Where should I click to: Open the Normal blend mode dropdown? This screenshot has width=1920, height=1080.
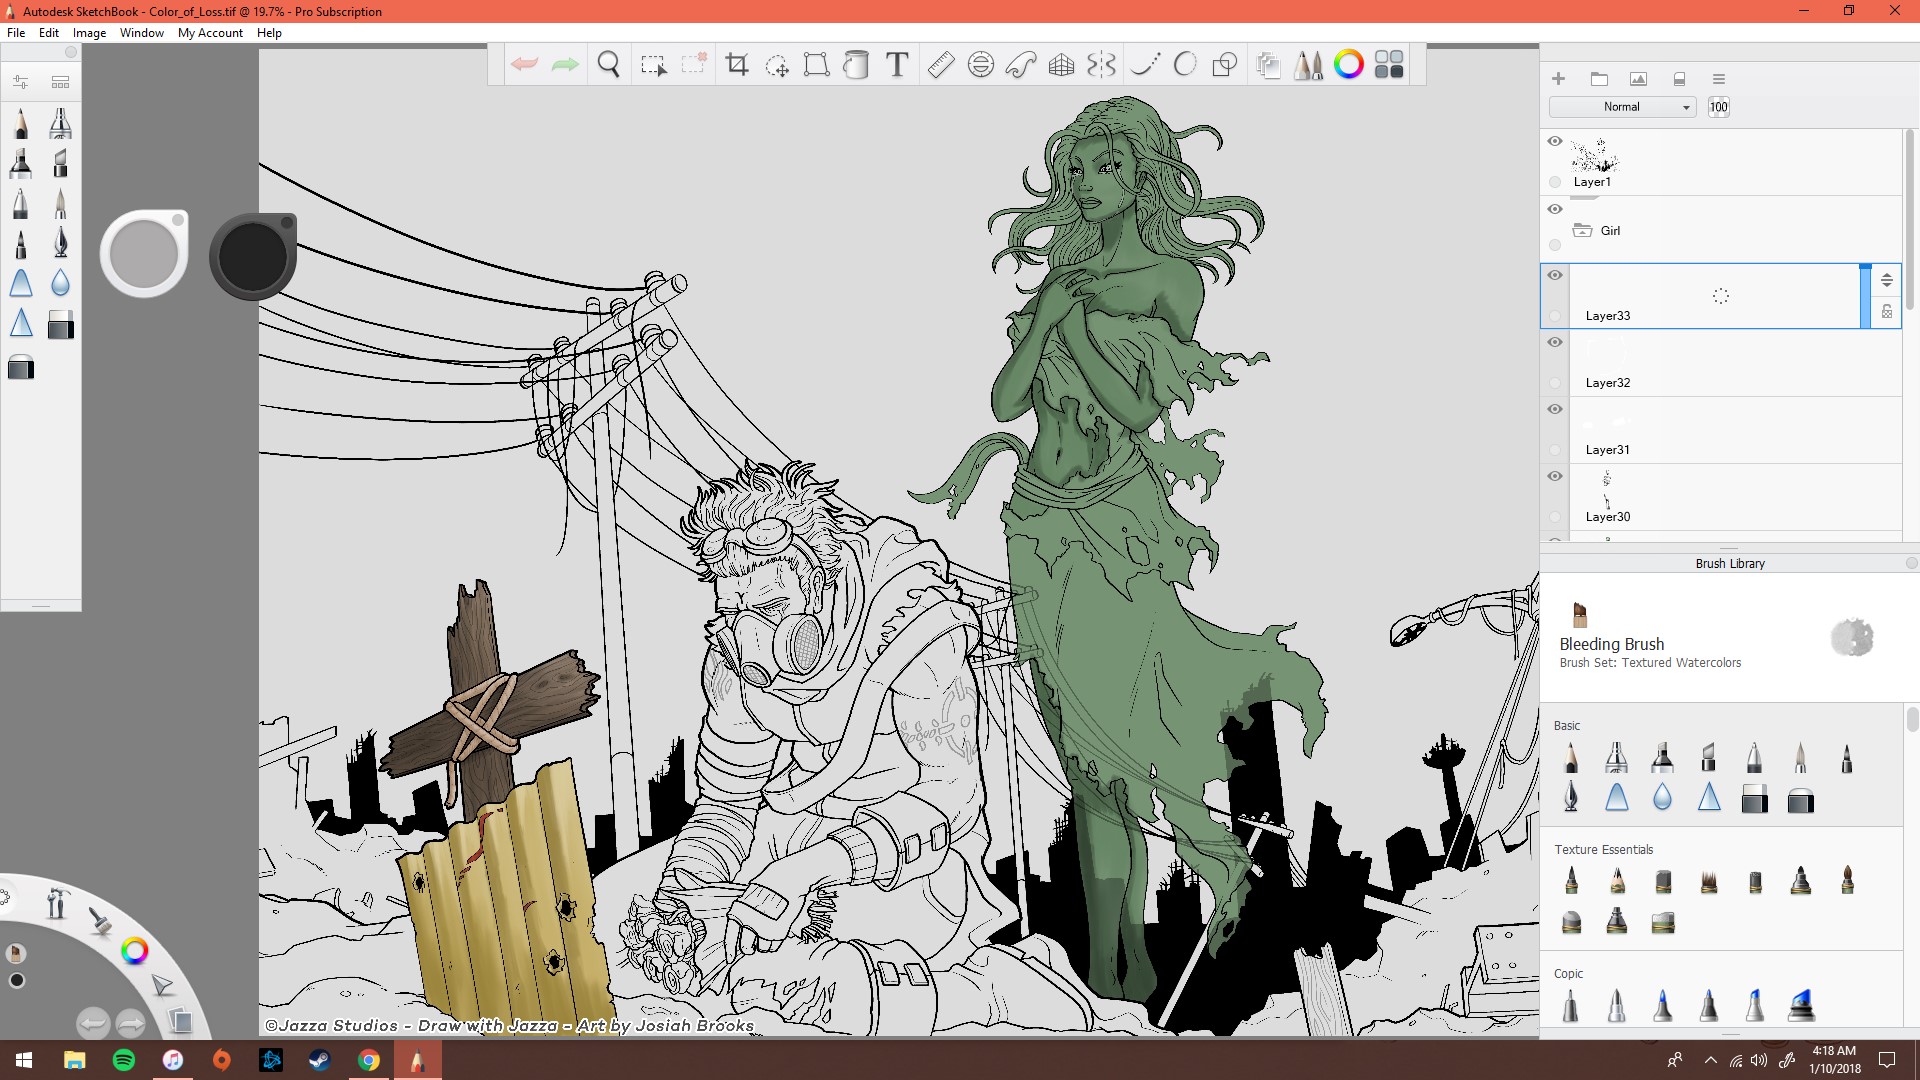coord(1622,107)
